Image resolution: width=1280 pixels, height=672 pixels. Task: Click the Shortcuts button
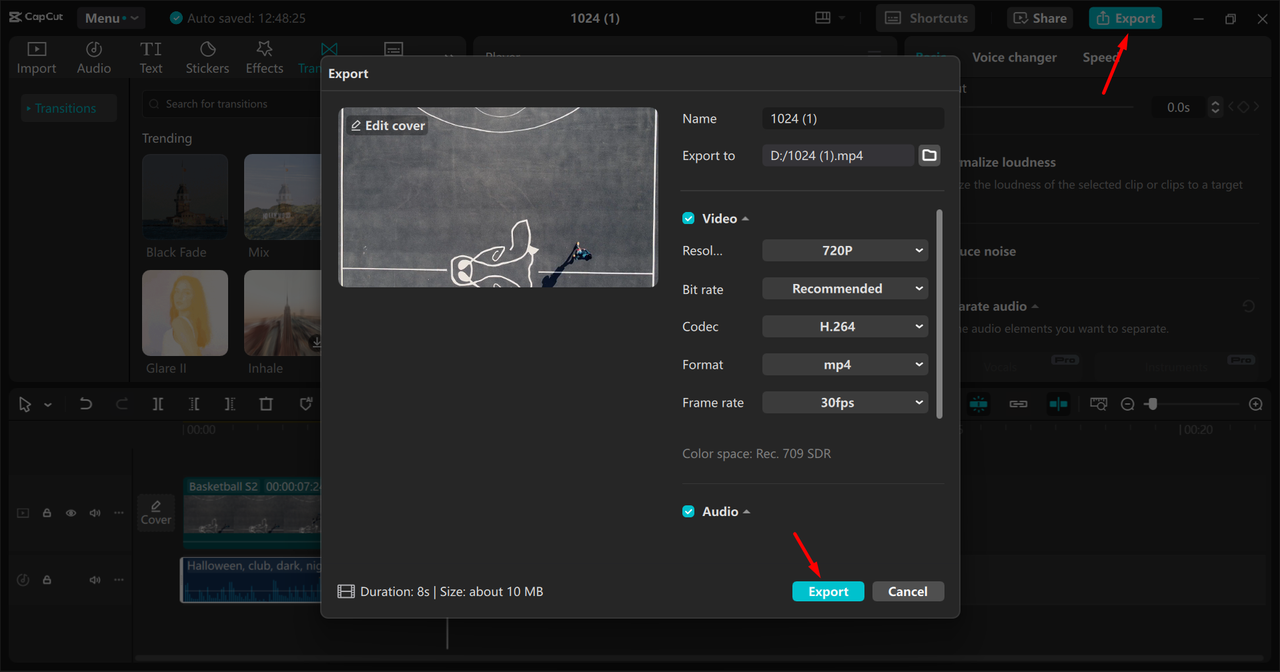[926, 18]
